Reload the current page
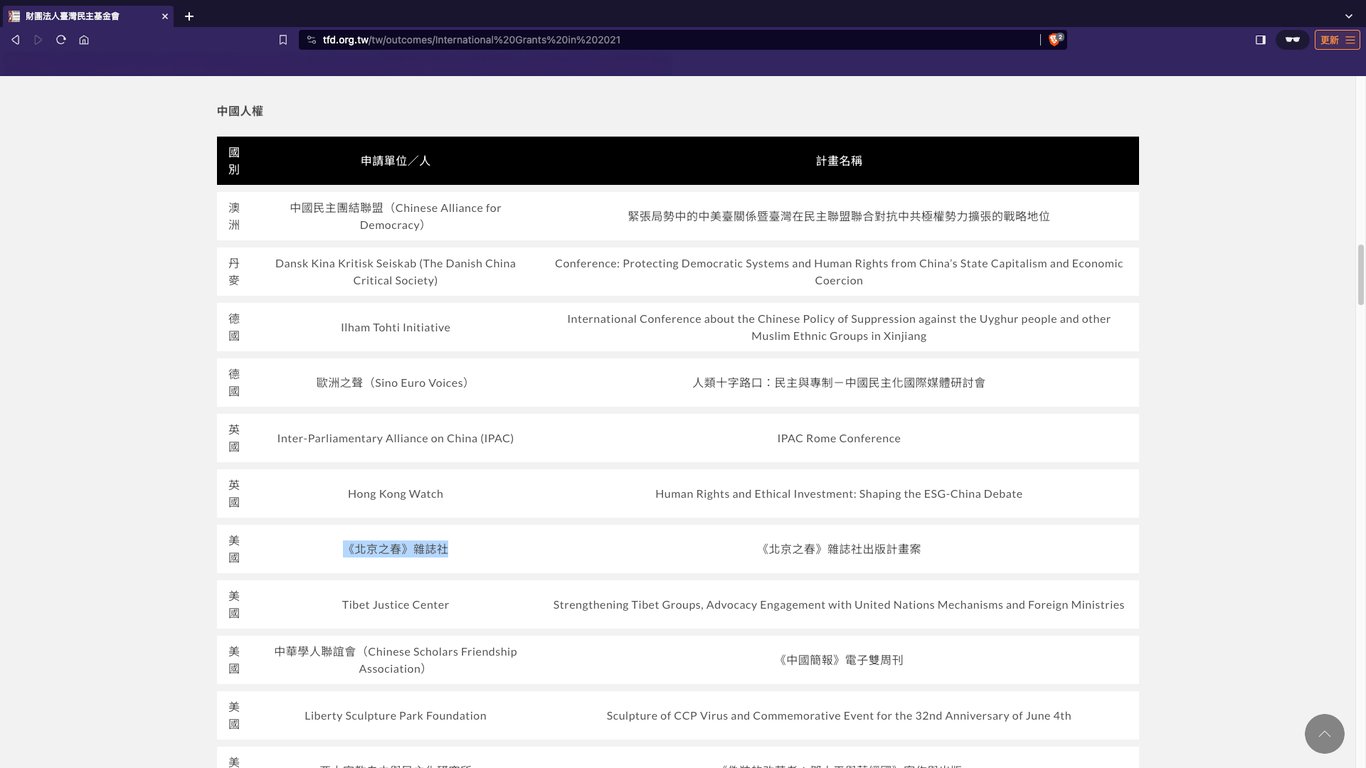 (x=61, y=40)
